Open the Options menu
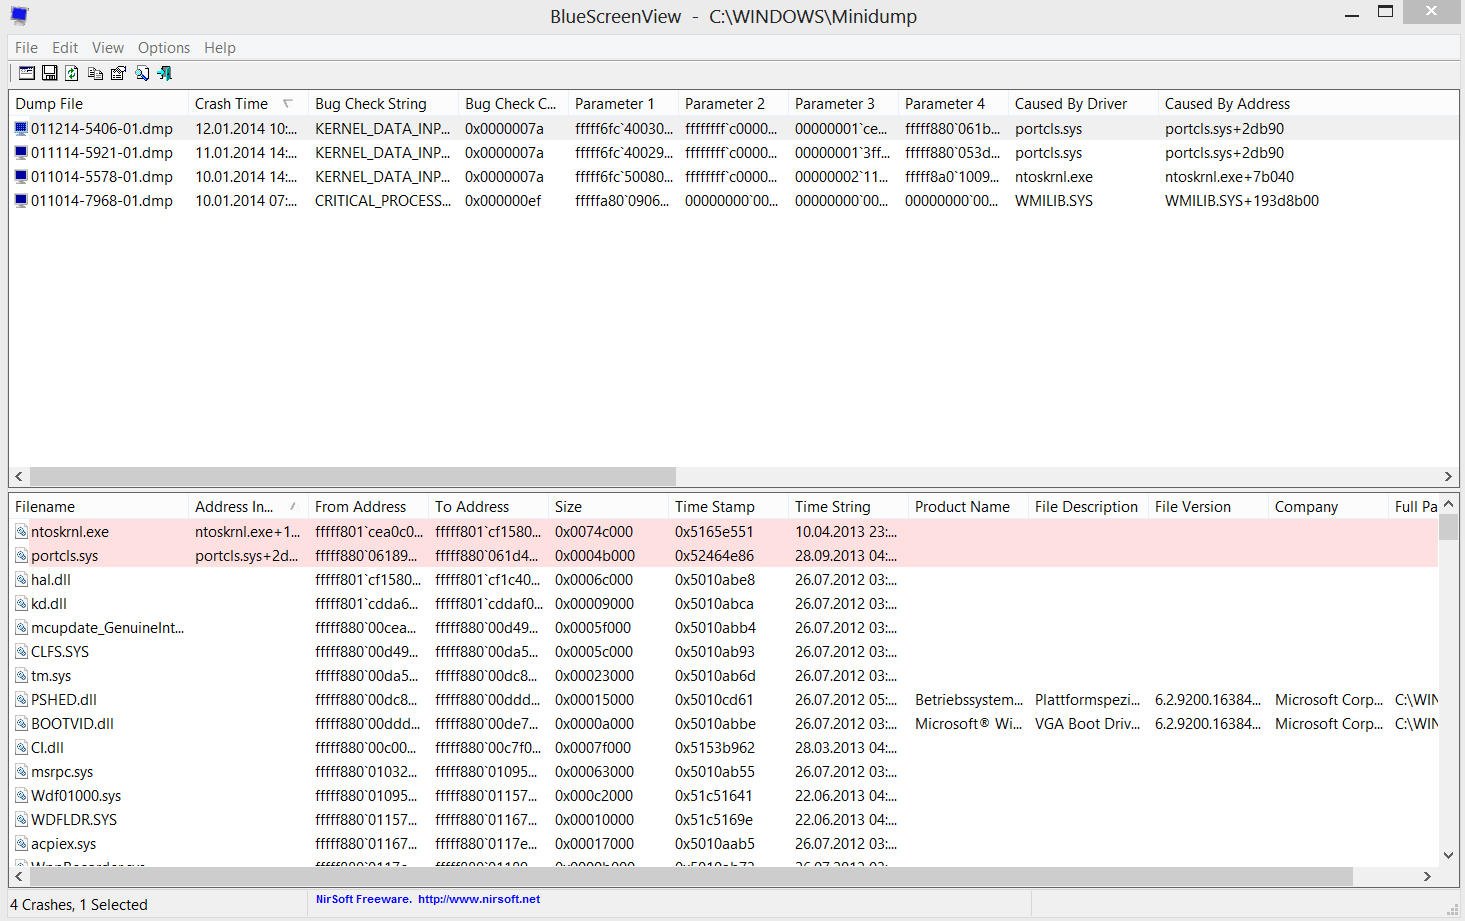 [164, 47]
